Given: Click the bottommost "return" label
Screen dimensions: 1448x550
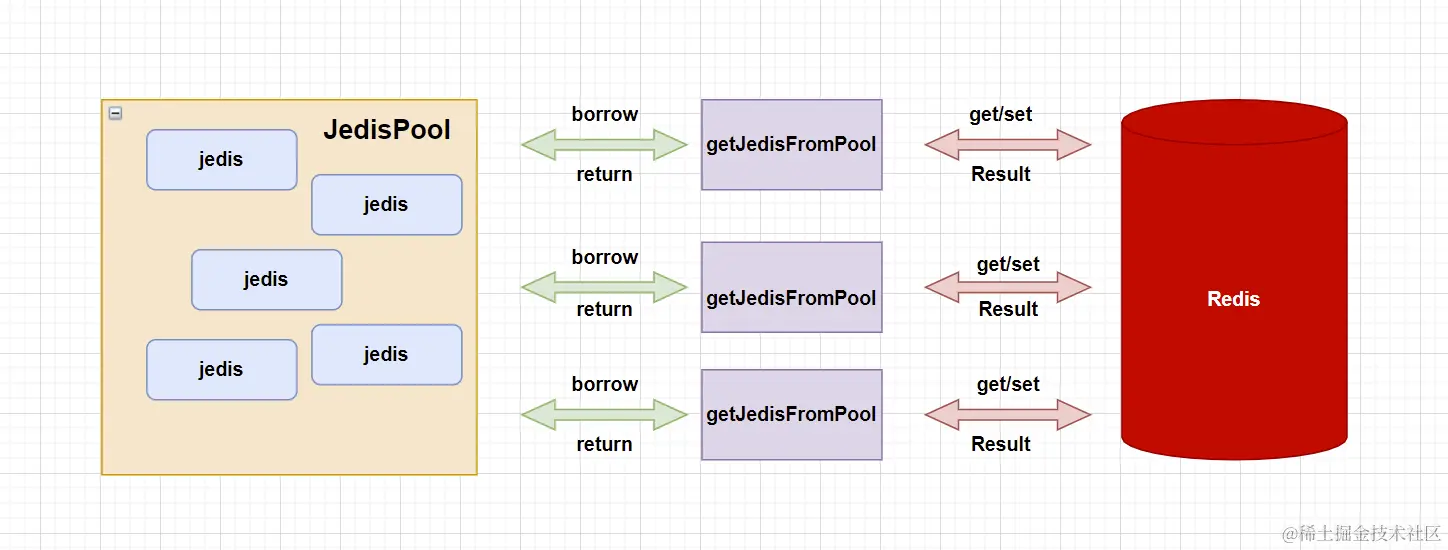Looking at the screenshot, I should click(605, 444).
